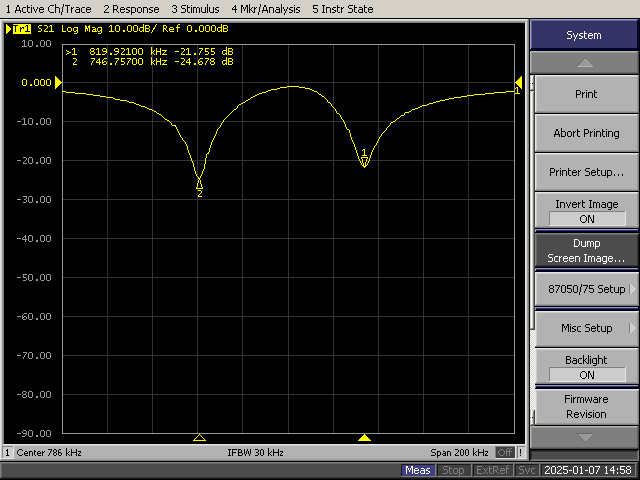This screenshot has width=640, height=480.
Task: Click the Stop status indicator
Action: (x=453, y=470)
